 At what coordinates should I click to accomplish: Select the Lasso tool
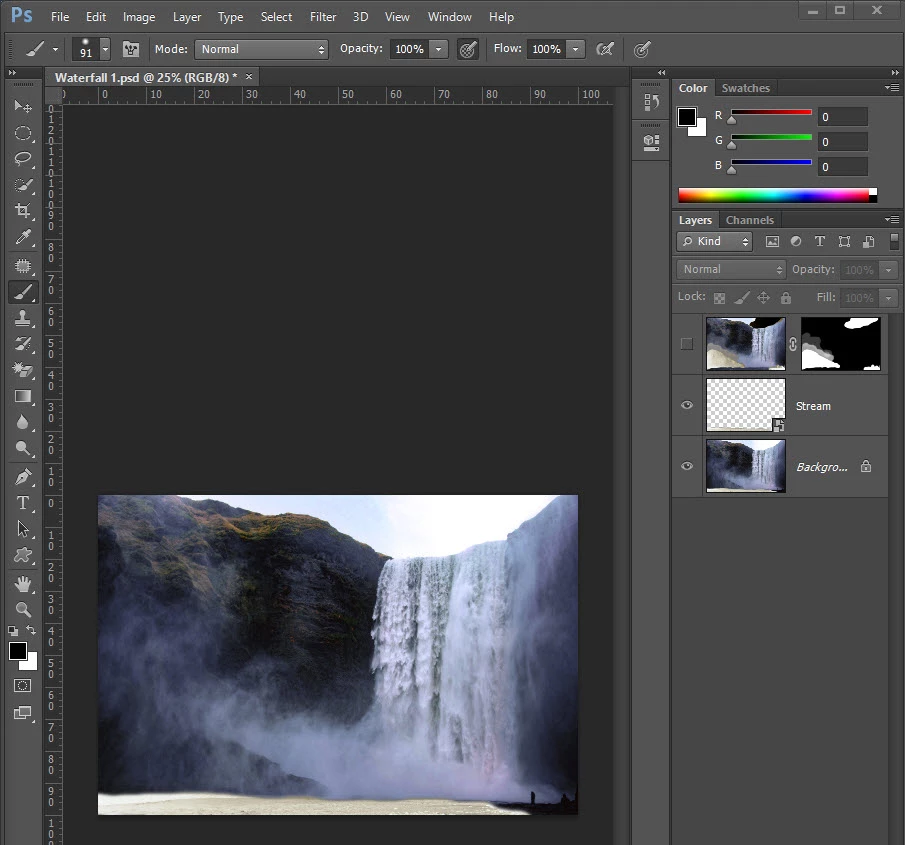[x=23, y=159]
